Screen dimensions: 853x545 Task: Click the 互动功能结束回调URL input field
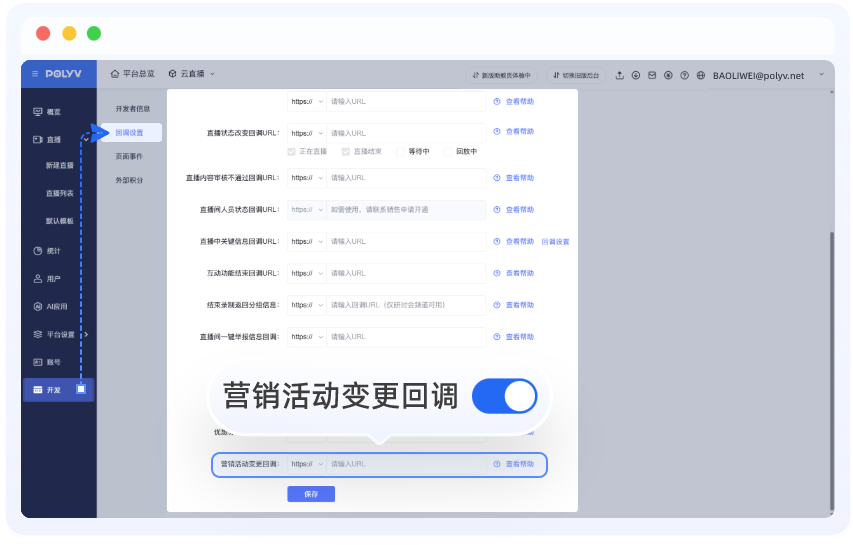[406, 273]
